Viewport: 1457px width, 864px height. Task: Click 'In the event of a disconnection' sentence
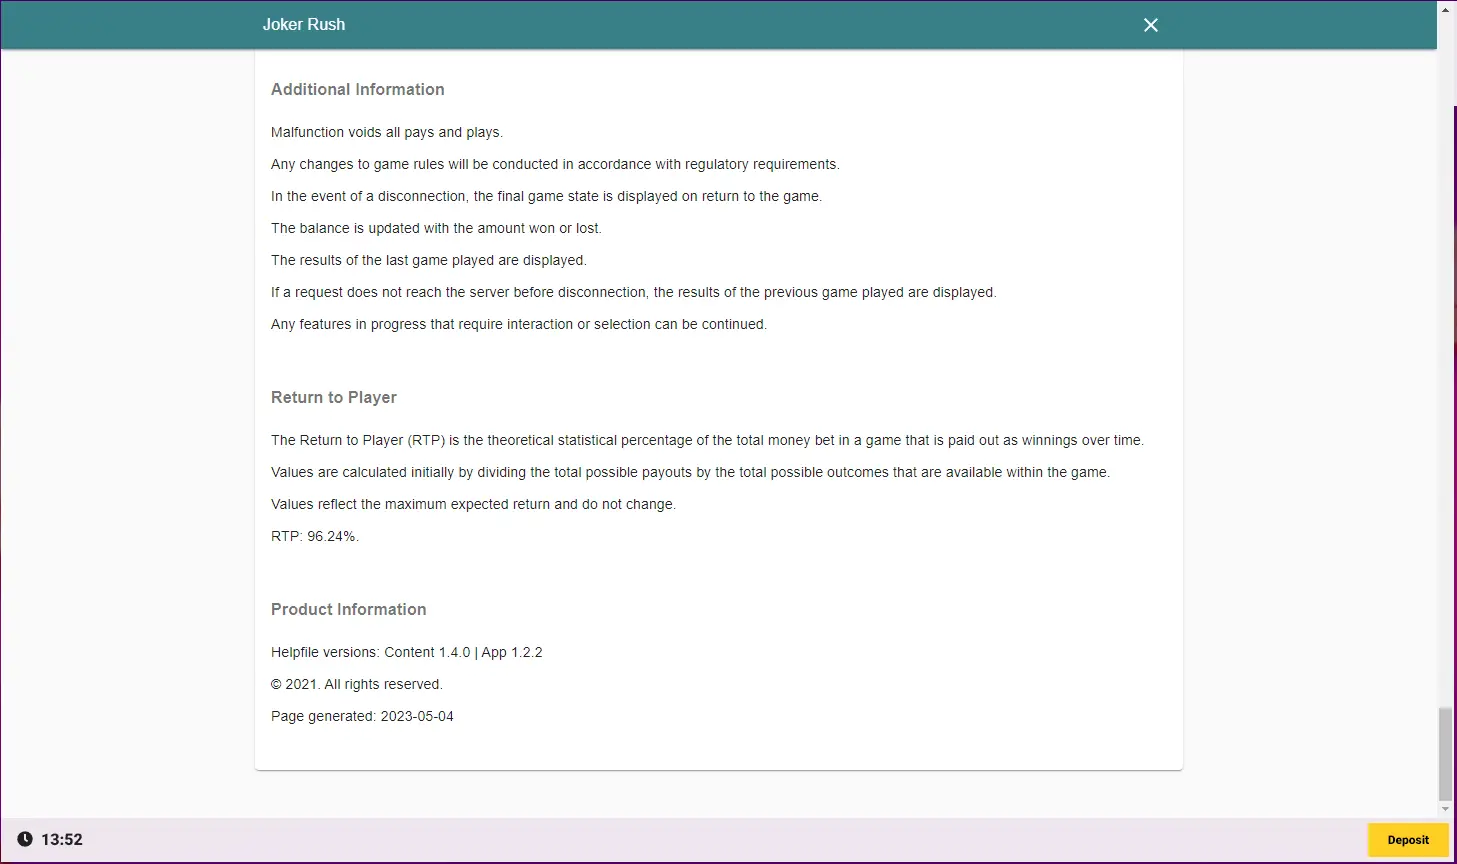point(546,196)
